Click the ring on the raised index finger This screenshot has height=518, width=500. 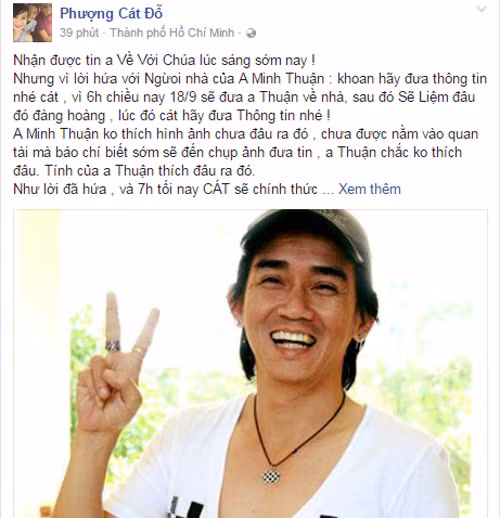[x=113, y=345]
